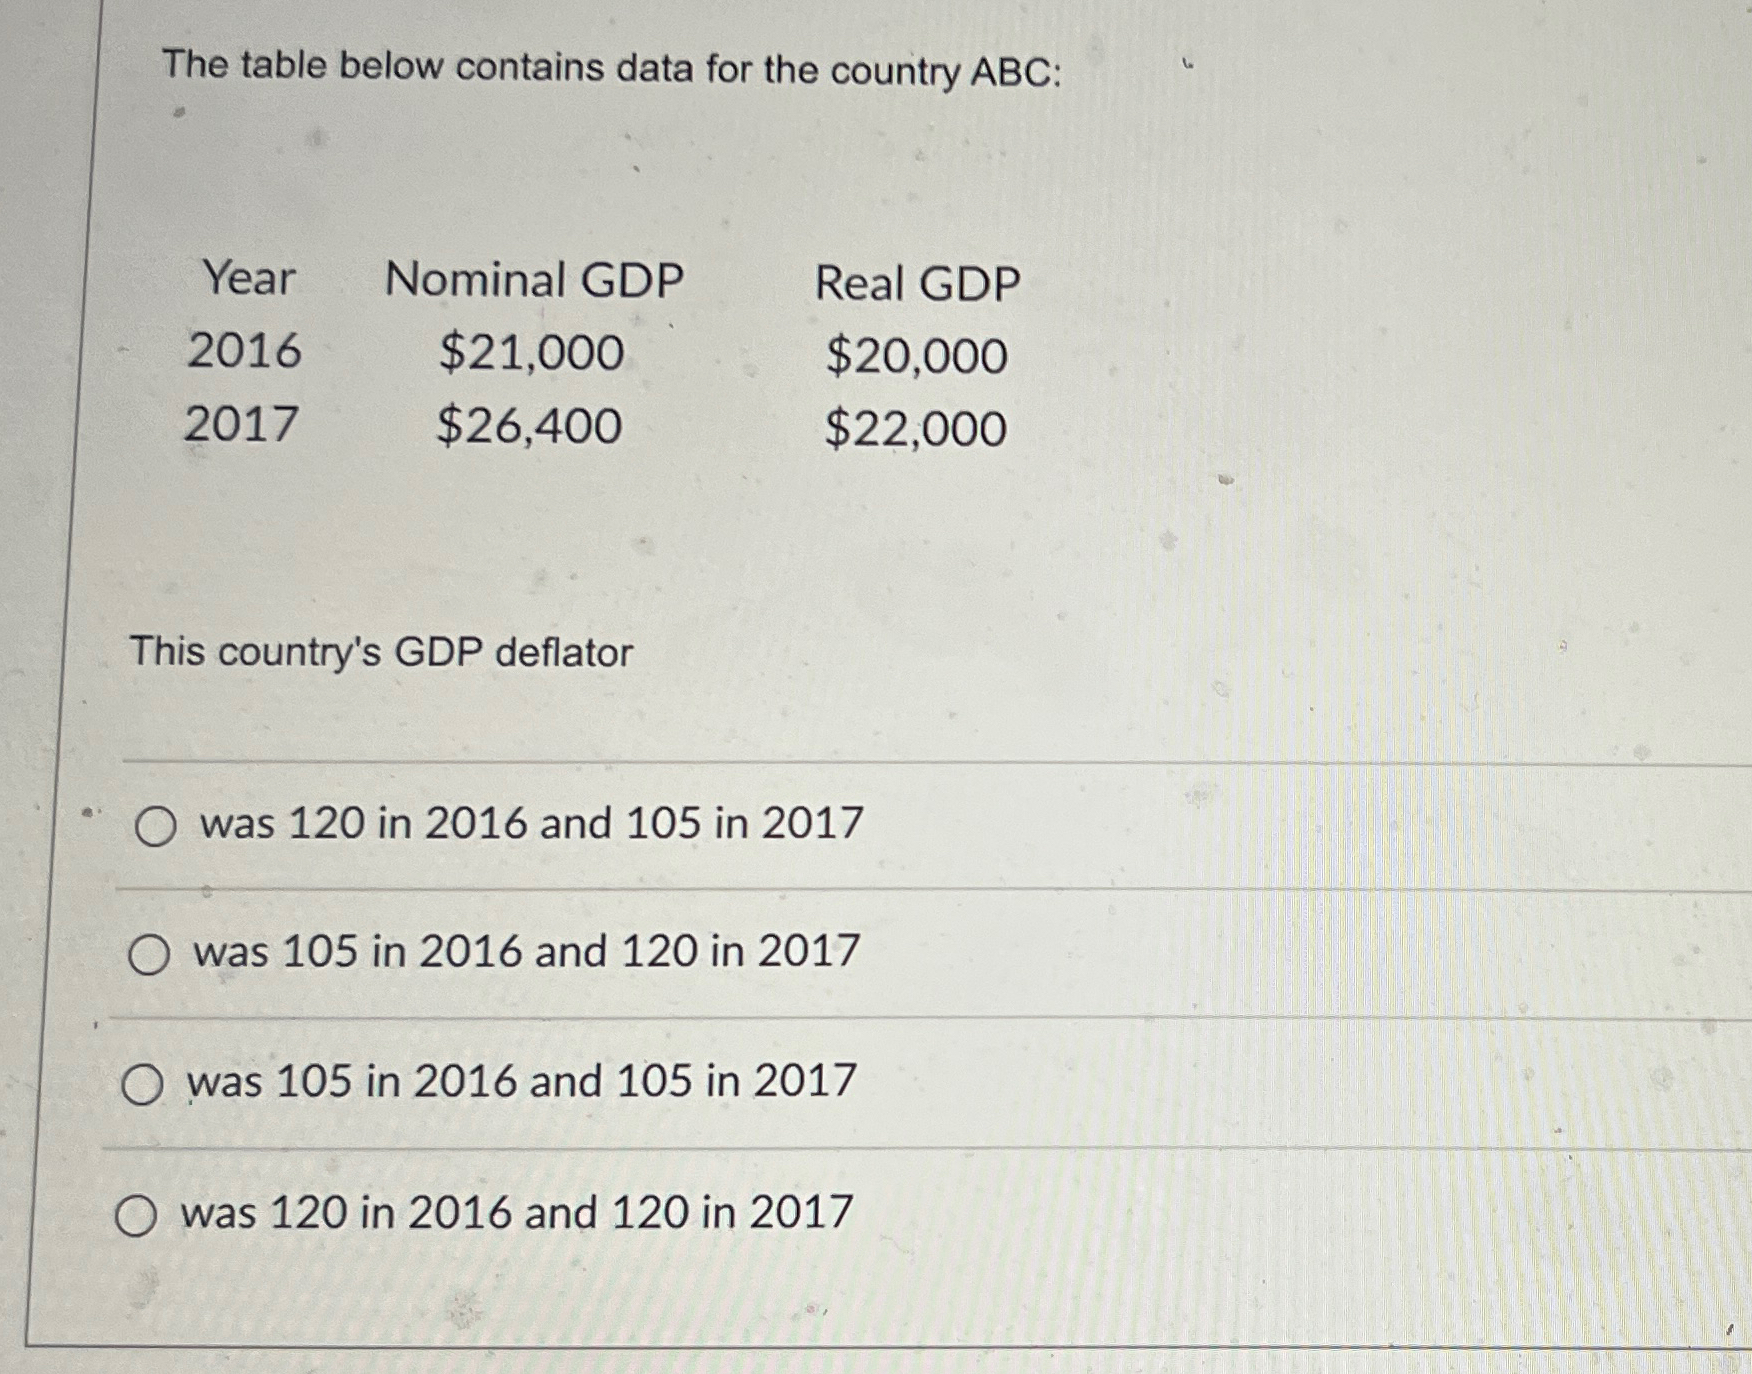The image size is (1752, 1374).
Task: Click the Real GDP column header
Action: 917,281
